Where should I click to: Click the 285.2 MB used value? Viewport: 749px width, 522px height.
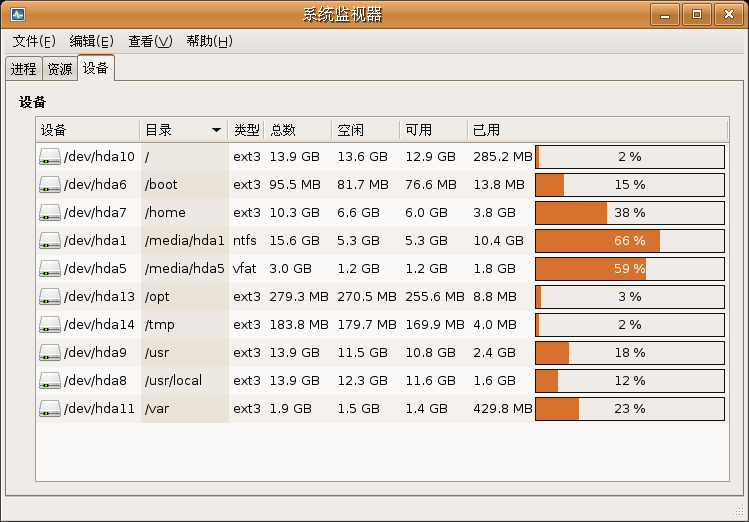click(503, 157)
